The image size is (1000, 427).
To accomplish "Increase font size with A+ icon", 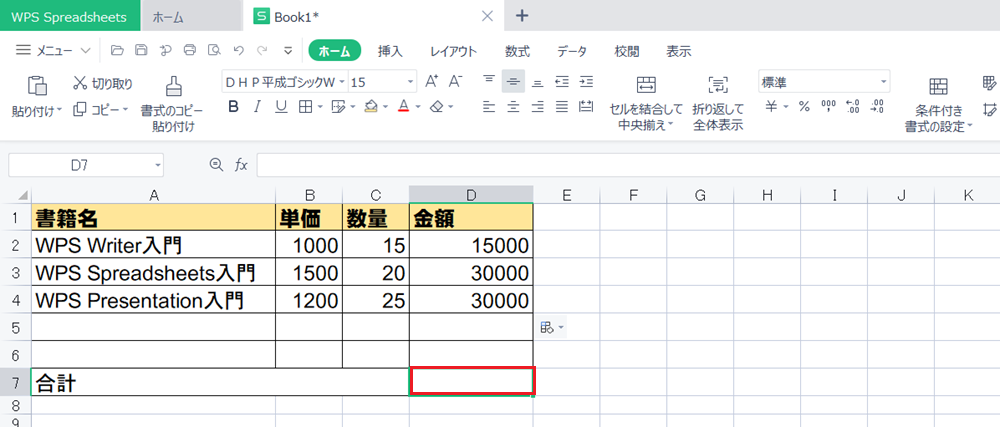I will tap(432, 82).
